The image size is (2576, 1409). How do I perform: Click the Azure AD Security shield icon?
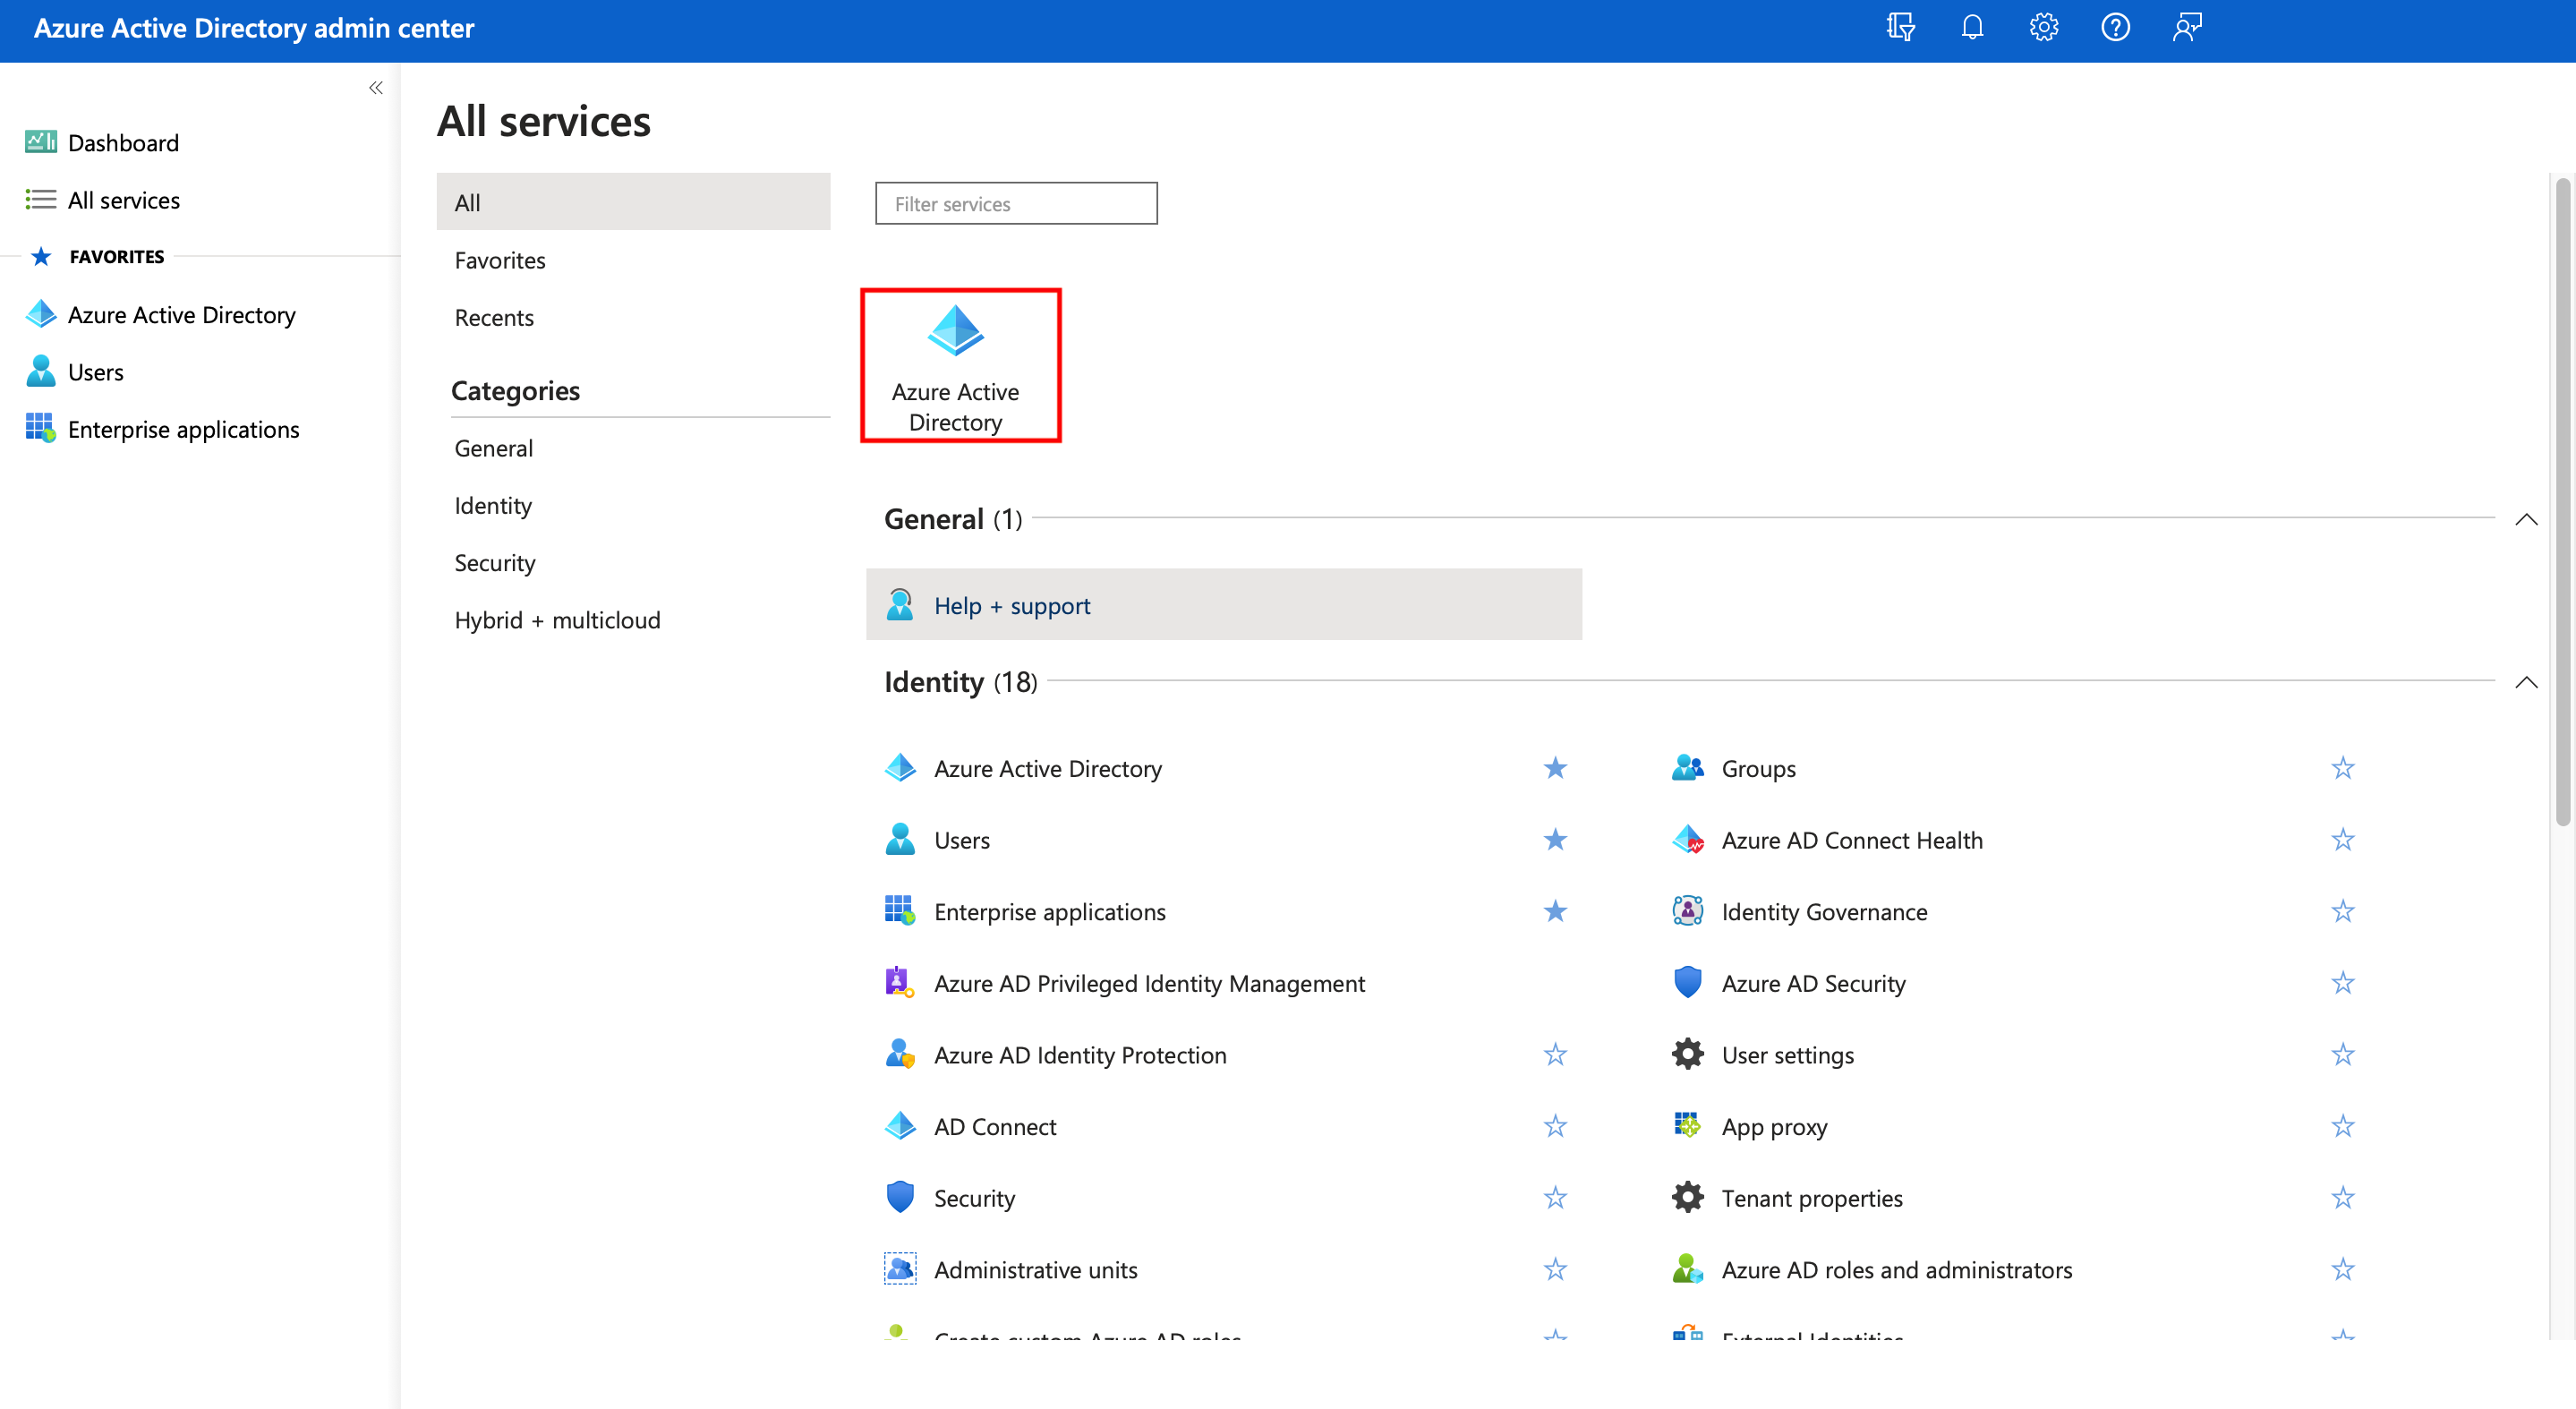1687,982
